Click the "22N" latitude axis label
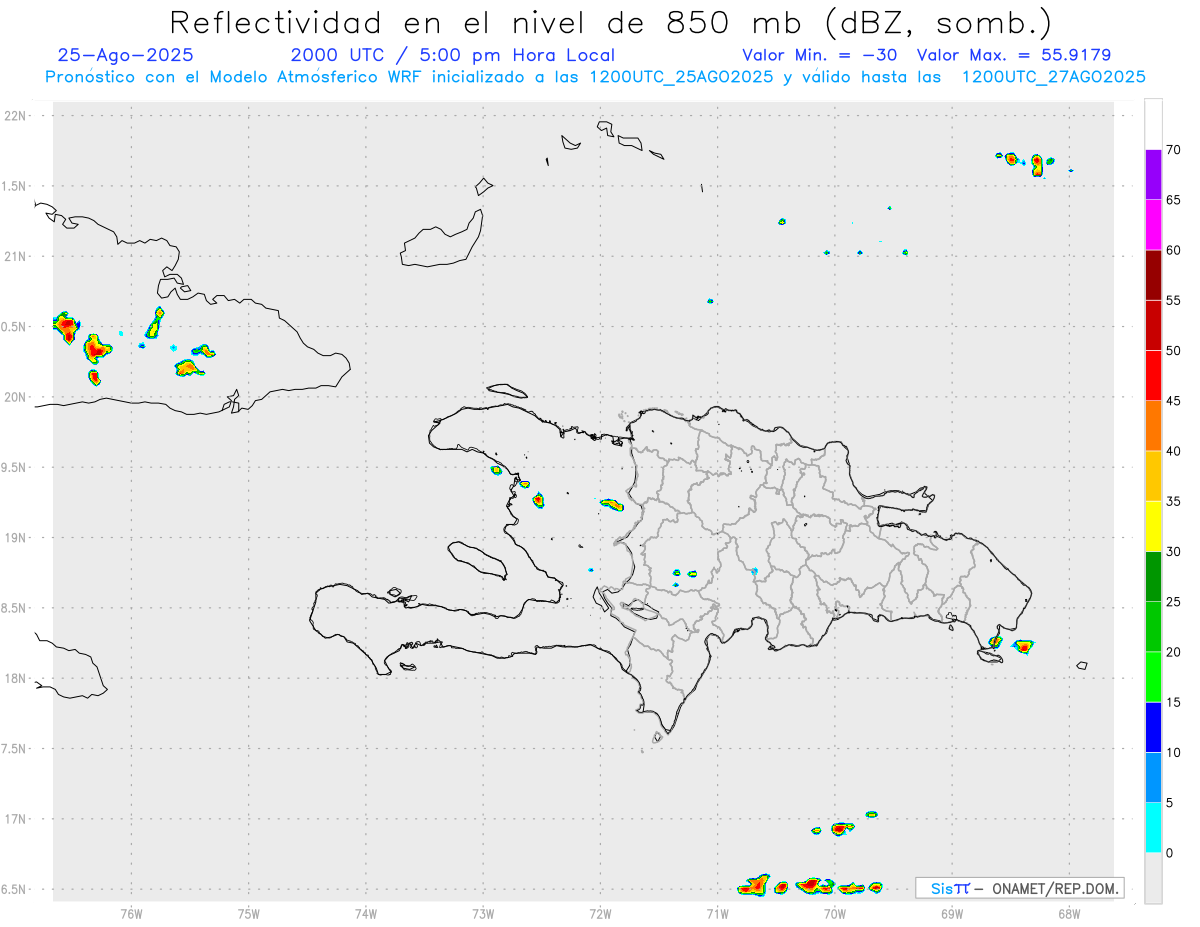The height and width of the screenshot is (927, 1200). [17, 116]
